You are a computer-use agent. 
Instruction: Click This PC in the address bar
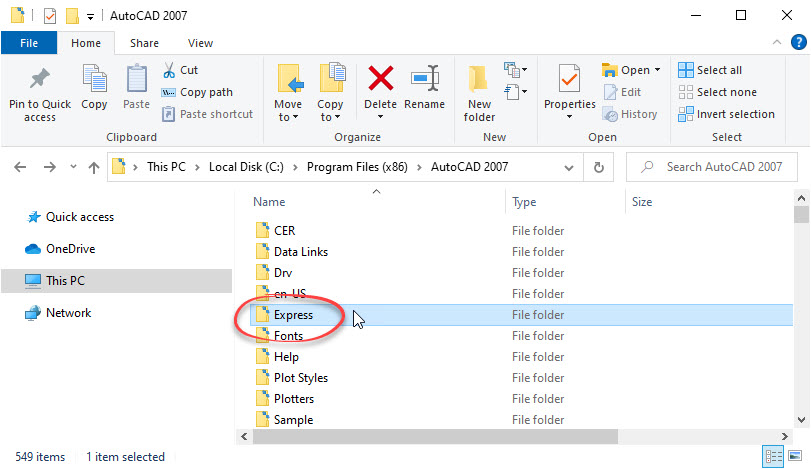coord(166,167)
